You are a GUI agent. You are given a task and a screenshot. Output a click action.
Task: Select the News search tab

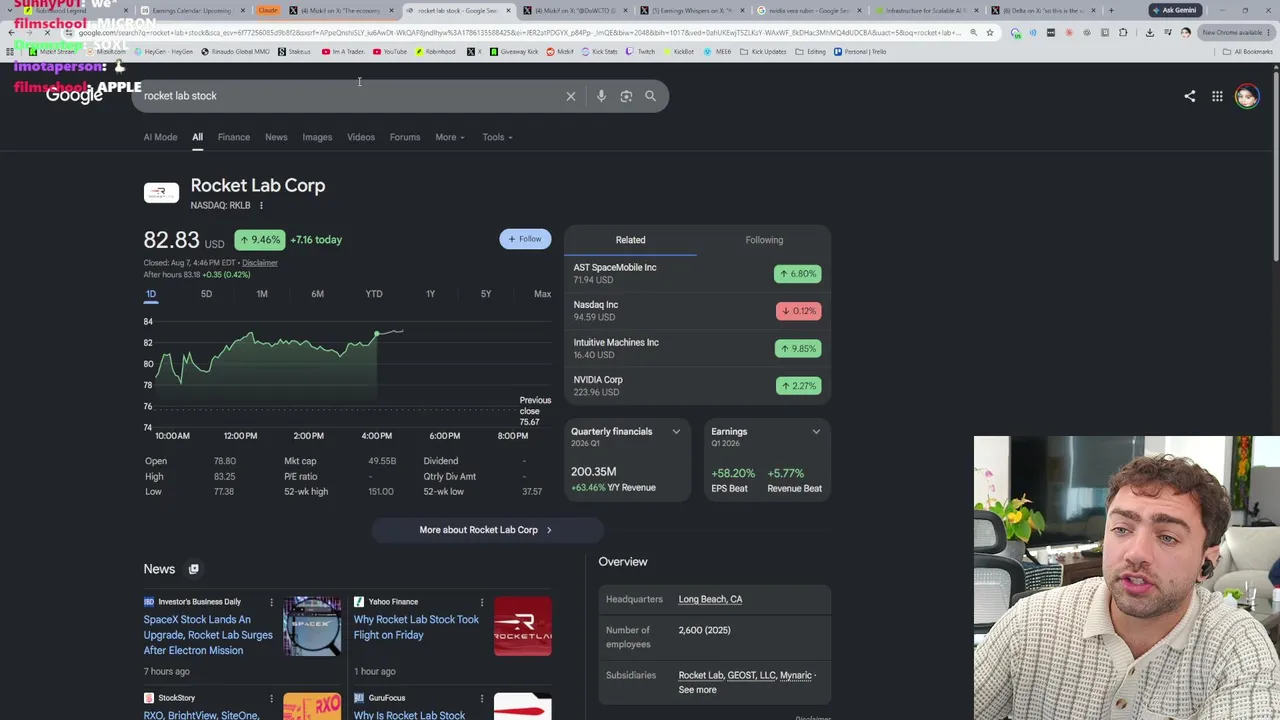276,137
